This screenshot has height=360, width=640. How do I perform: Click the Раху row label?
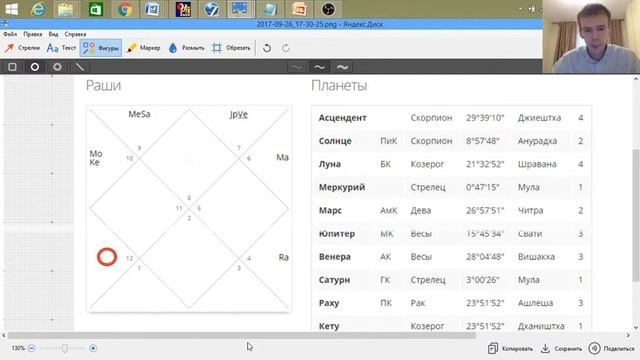[329, 303]
